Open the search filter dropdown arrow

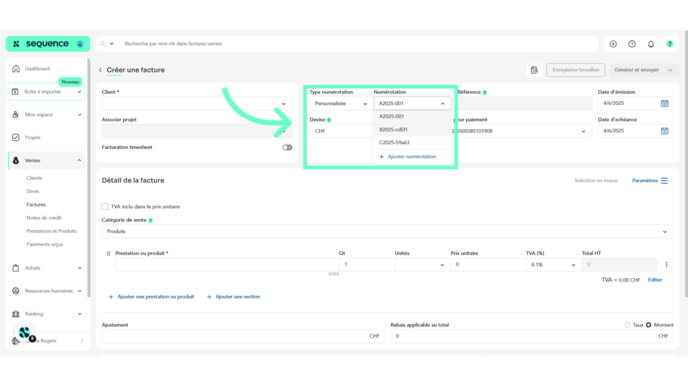(111, 44)
